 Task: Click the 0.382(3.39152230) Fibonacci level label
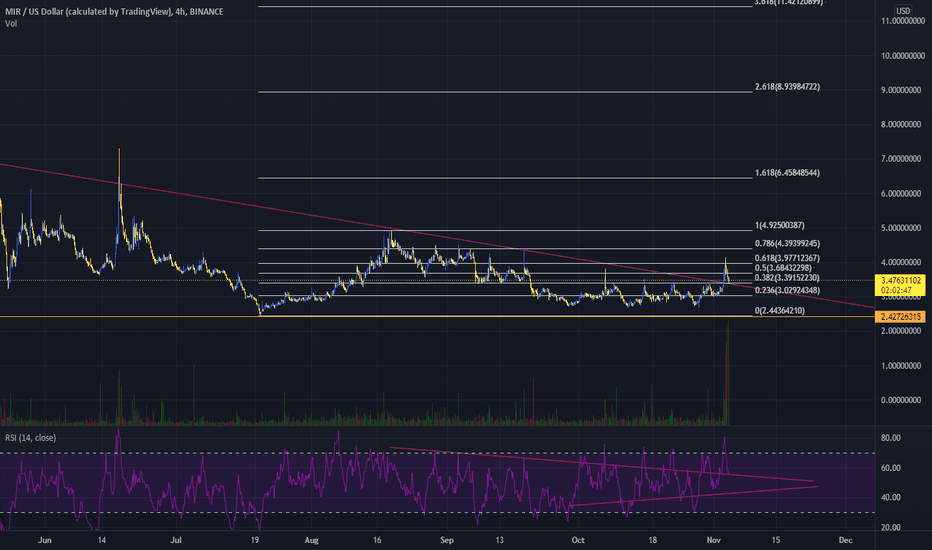[x=787, y=278]
